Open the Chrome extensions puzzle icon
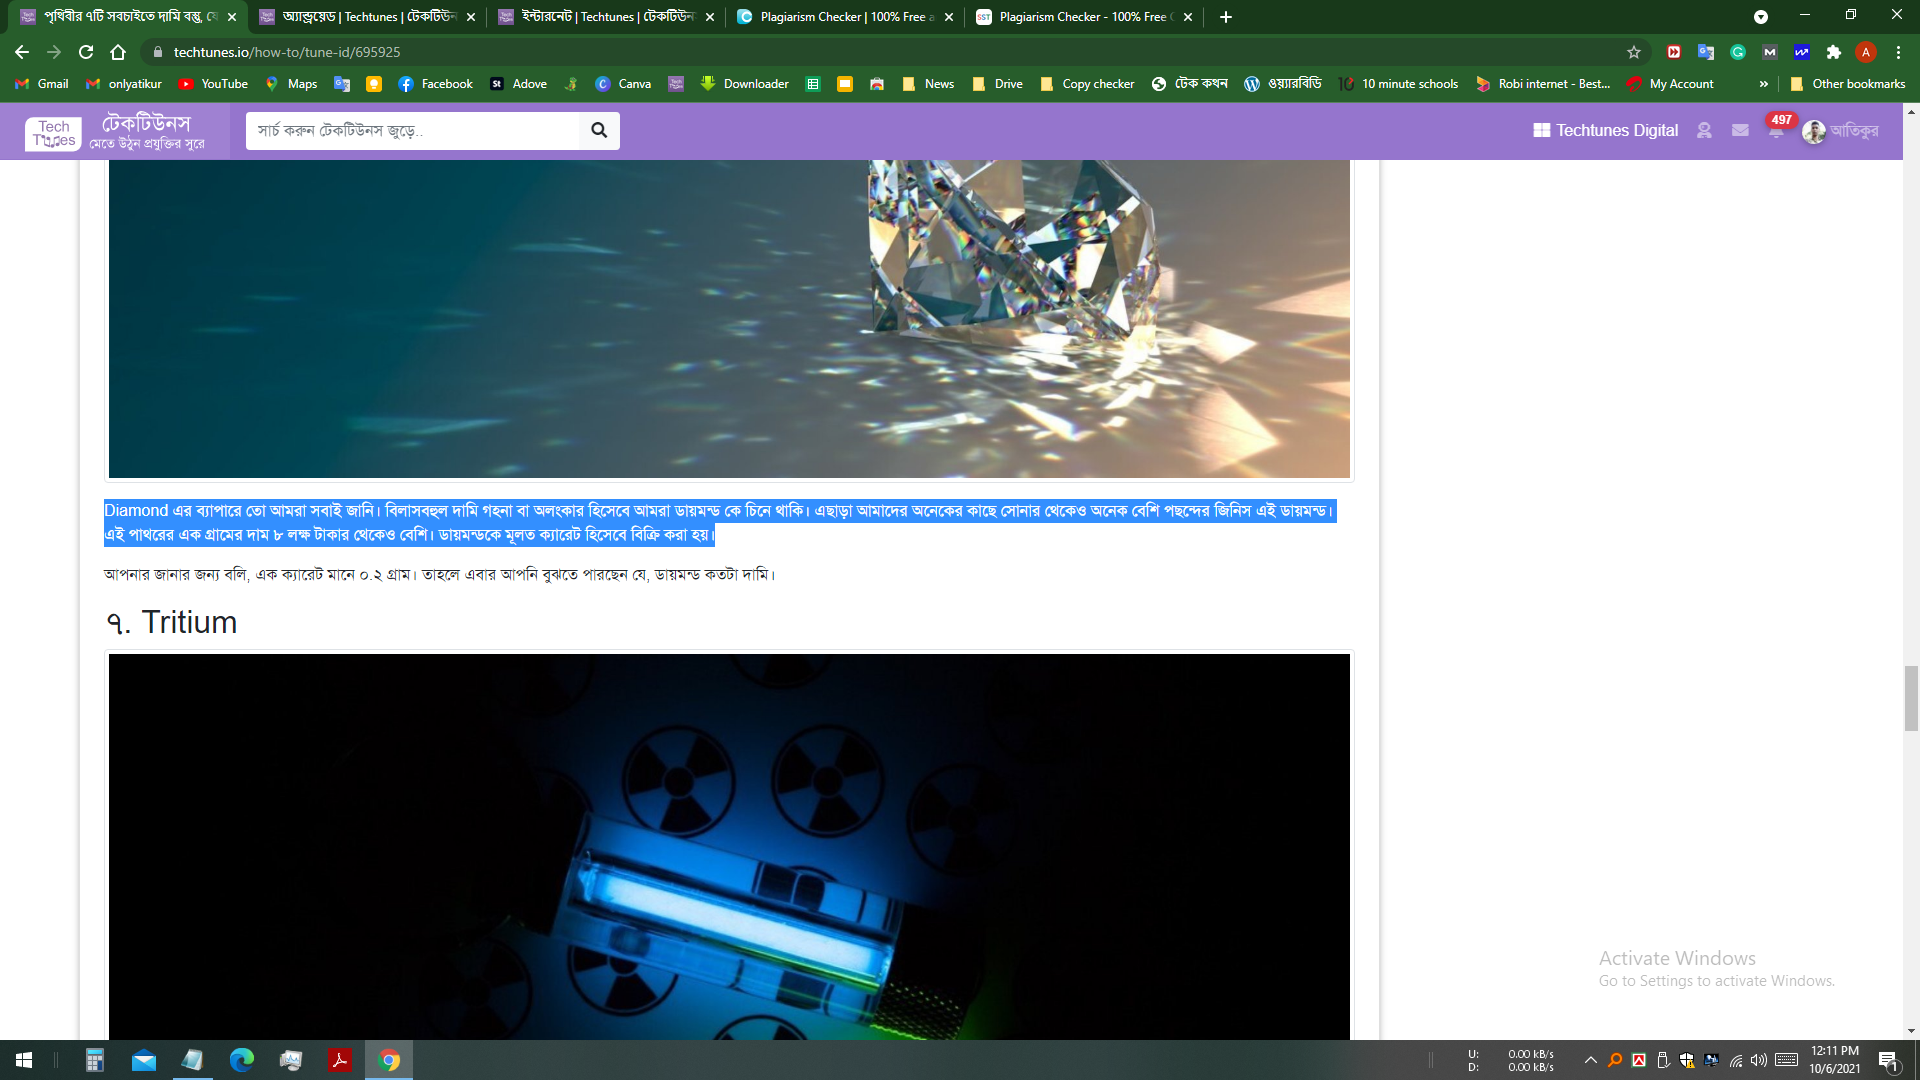 pos(1834,52)
